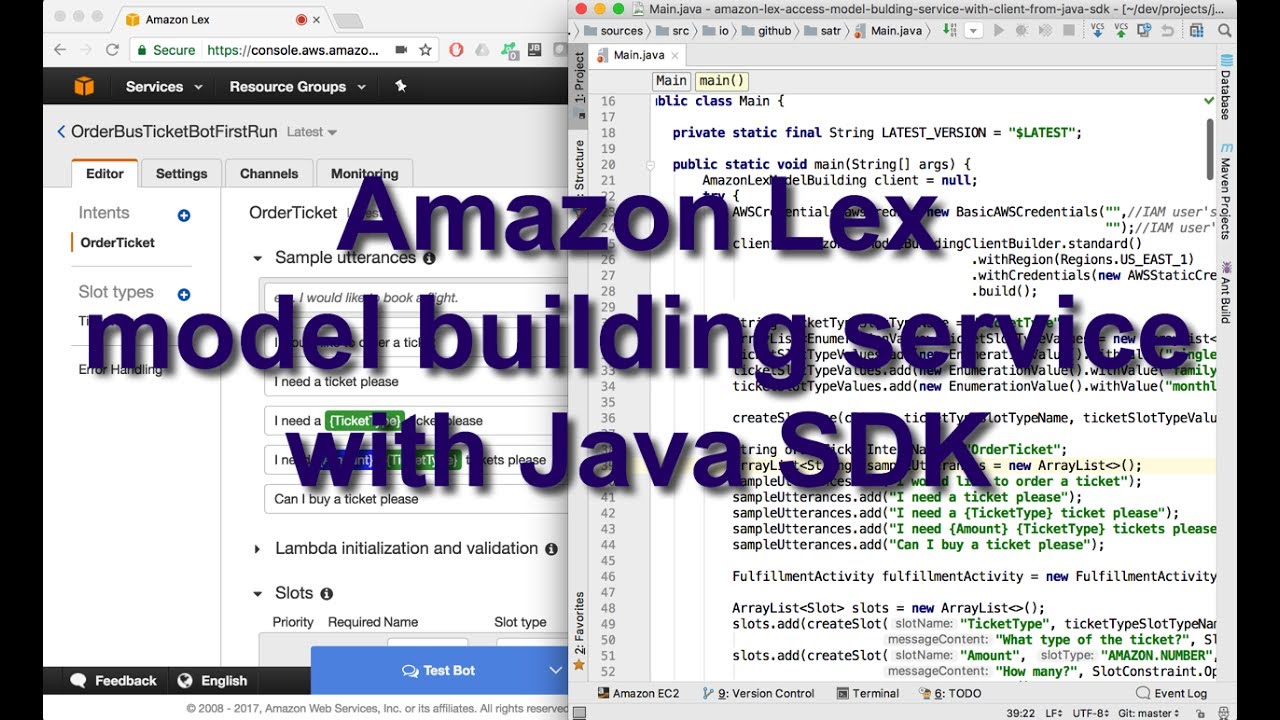Screen dimensions: 1280x720
Task: Click the camera icon in the address bar
Action: click(401, 49)
